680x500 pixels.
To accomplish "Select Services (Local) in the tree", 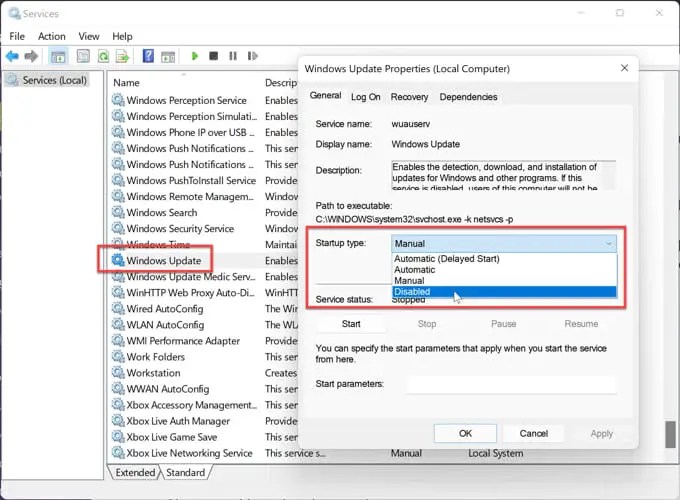I will [x=47, y=80].
